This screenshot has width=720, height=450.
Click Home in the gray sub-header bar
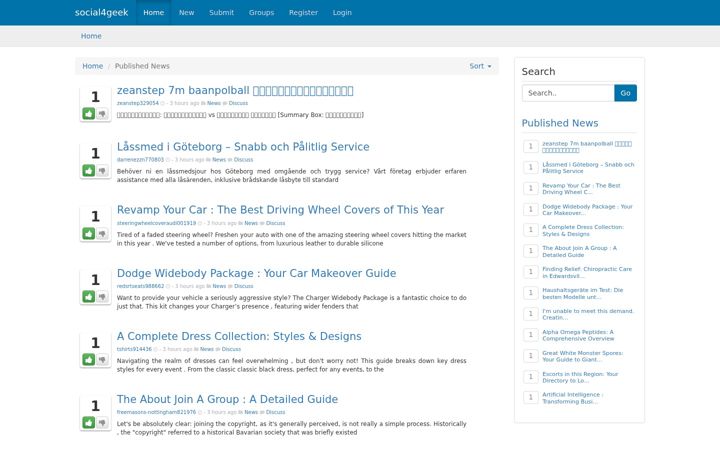(91, 36)
